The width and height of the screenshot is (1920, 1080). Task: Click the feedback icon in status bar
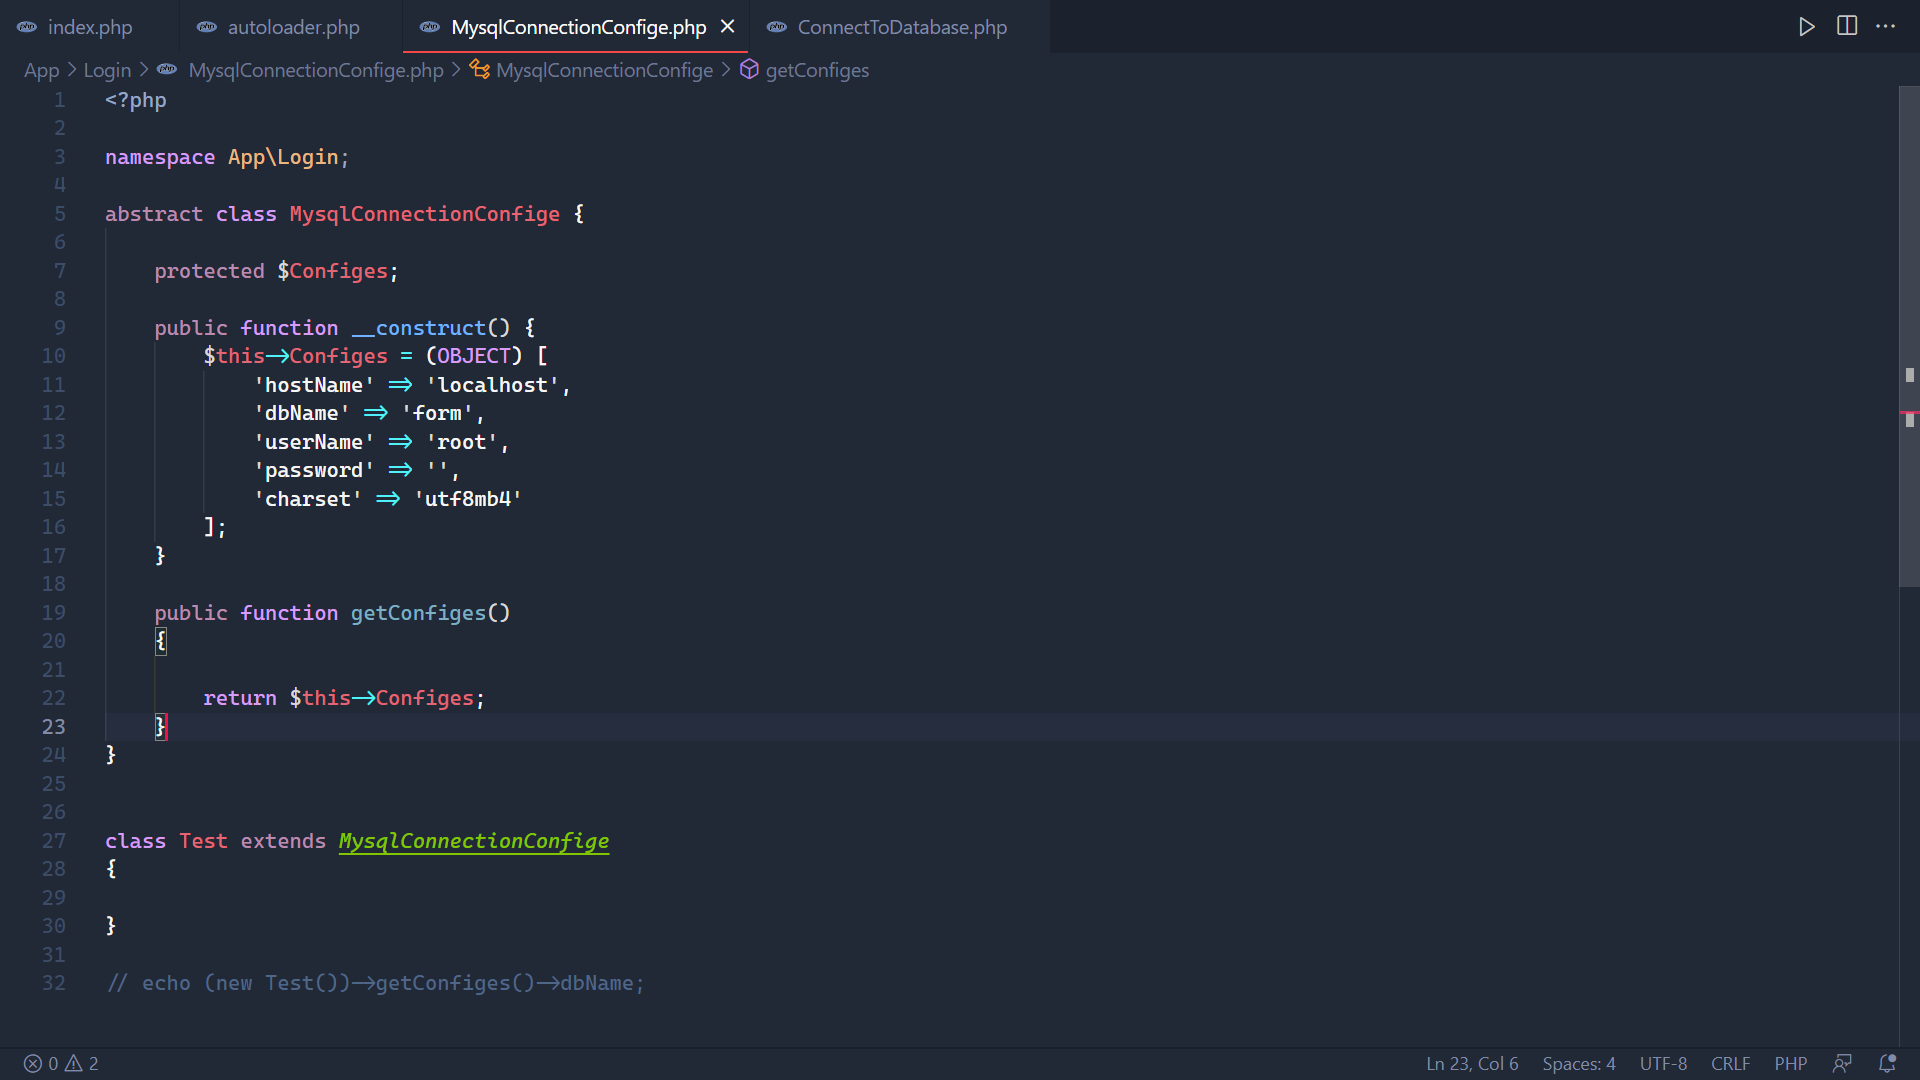[x=1842, y=1063]
